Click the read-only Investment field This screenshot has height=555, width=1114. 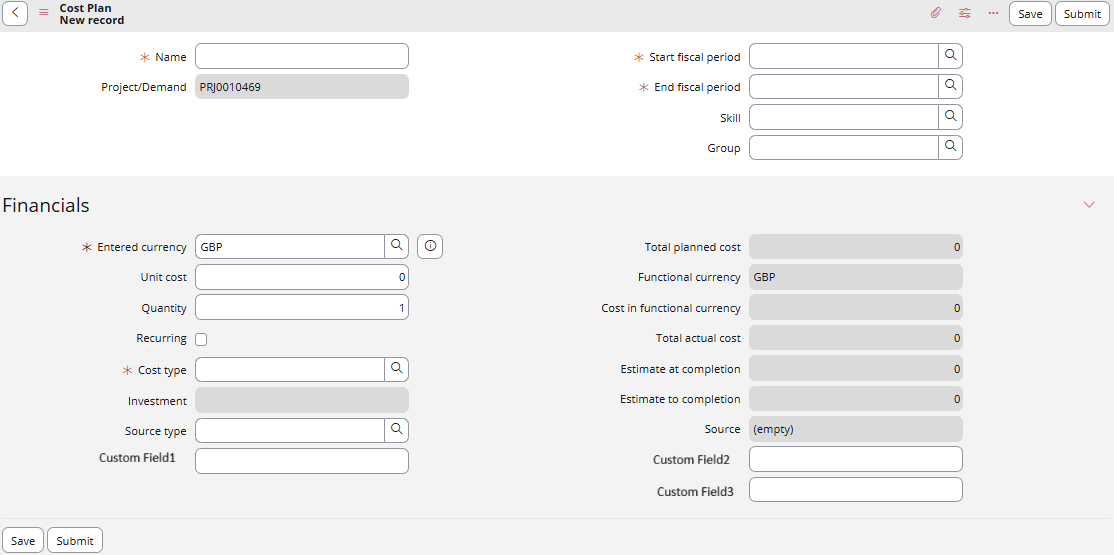click(x=302, y=400)
